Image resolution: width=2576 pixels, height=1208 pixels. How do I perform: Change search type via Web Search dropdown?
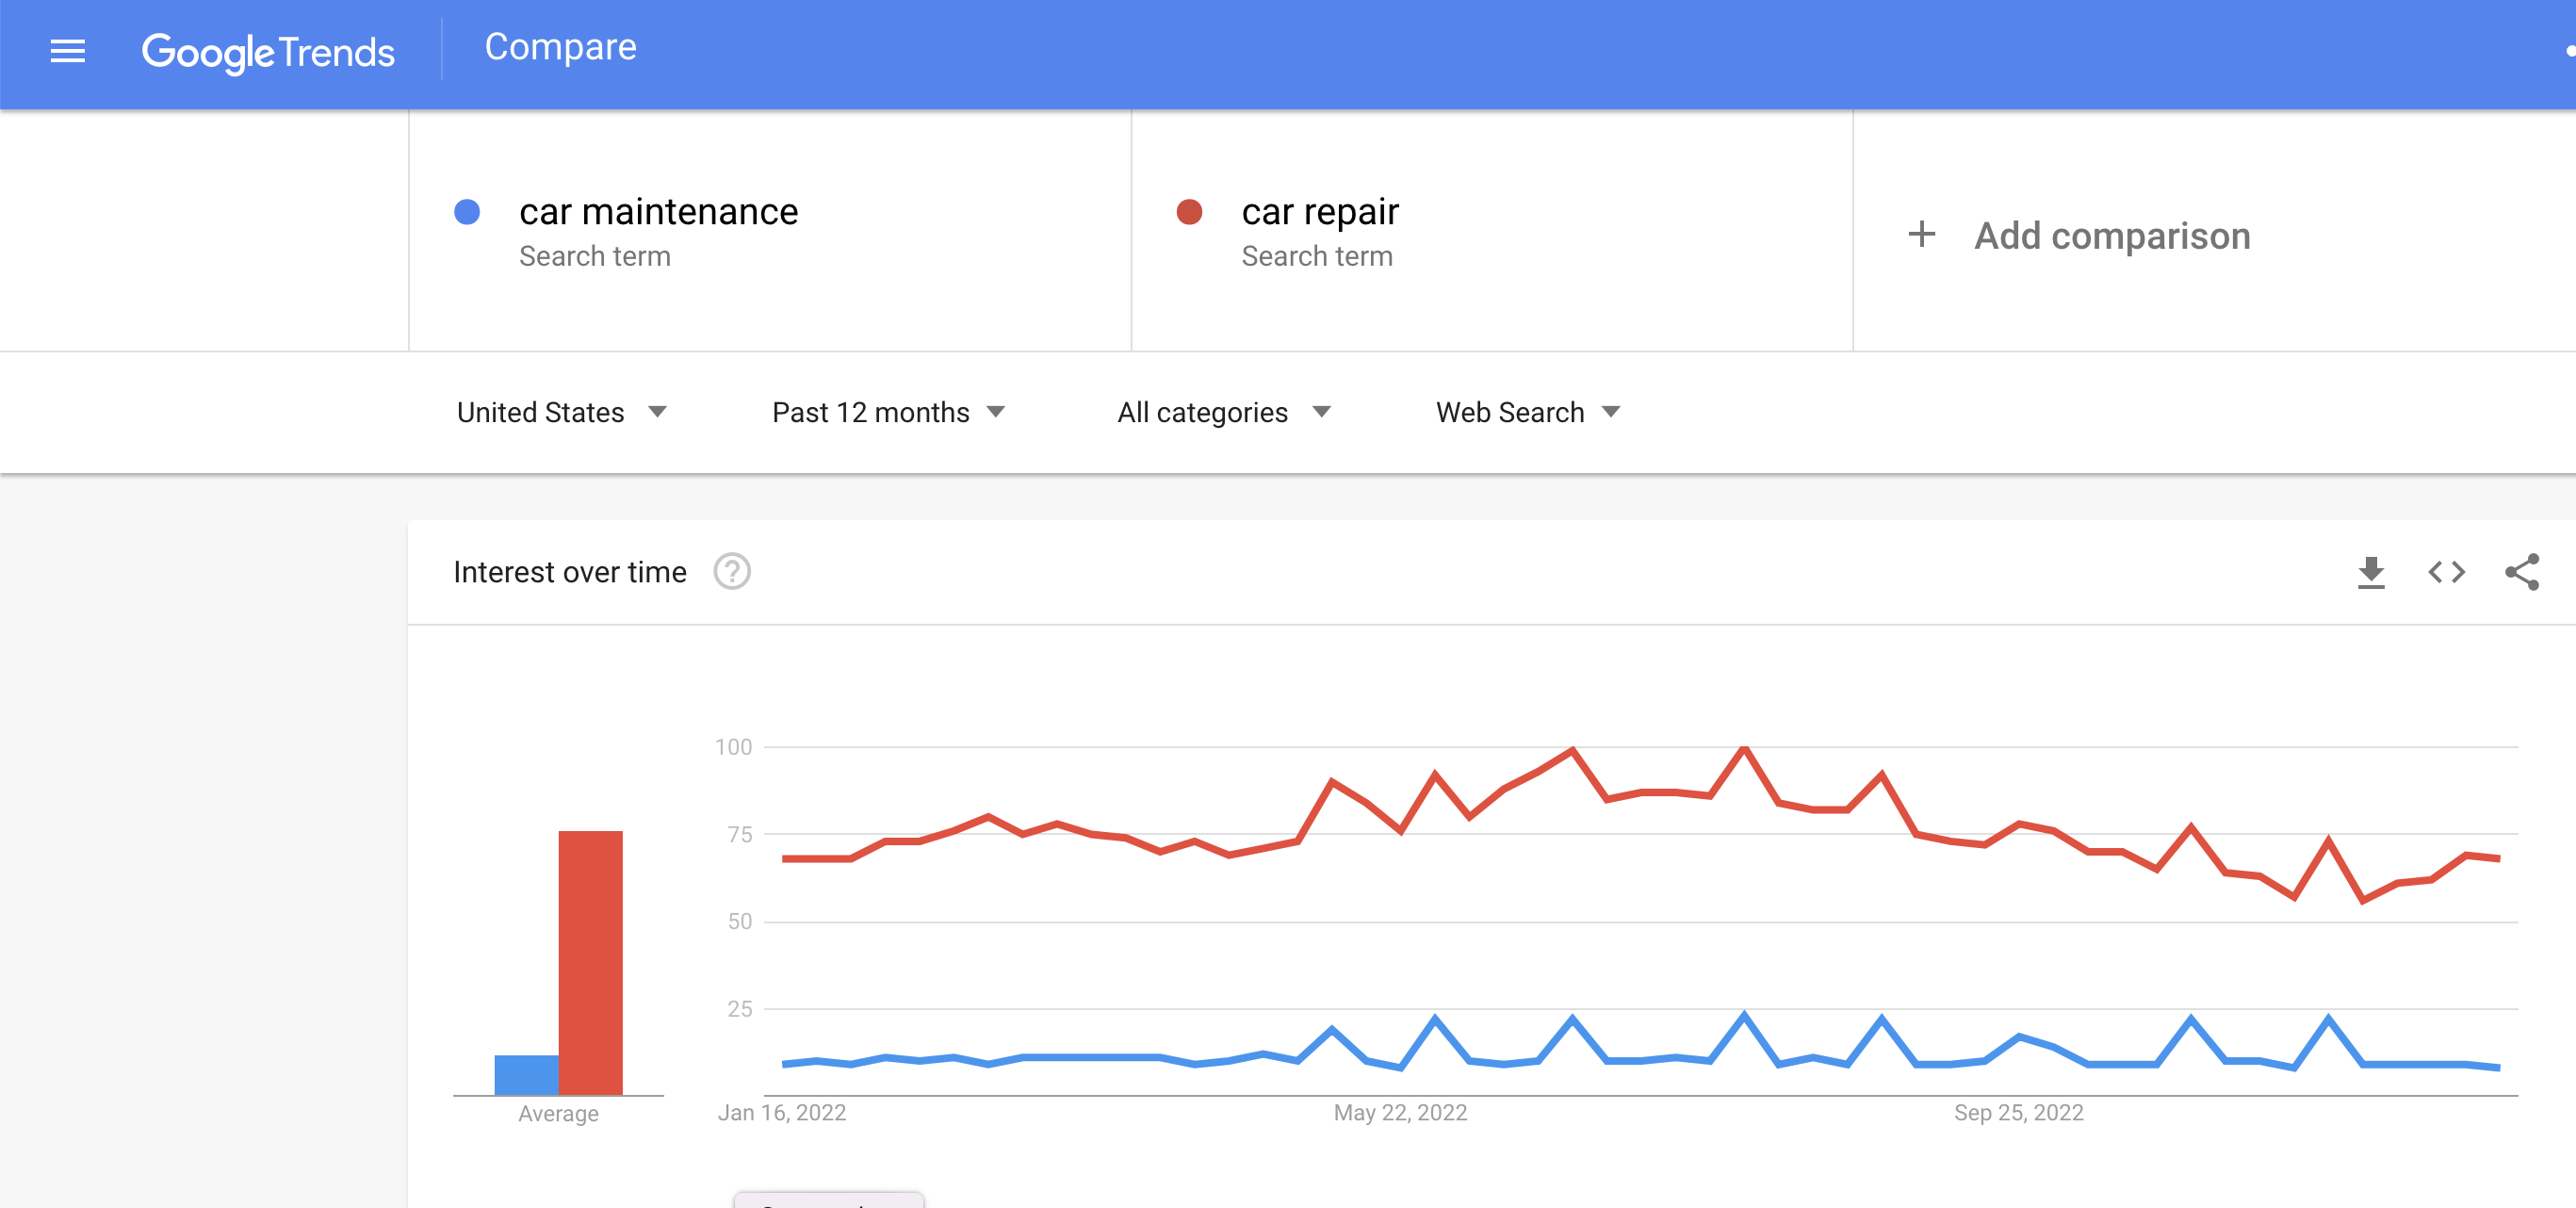(x=1527, y=412)
